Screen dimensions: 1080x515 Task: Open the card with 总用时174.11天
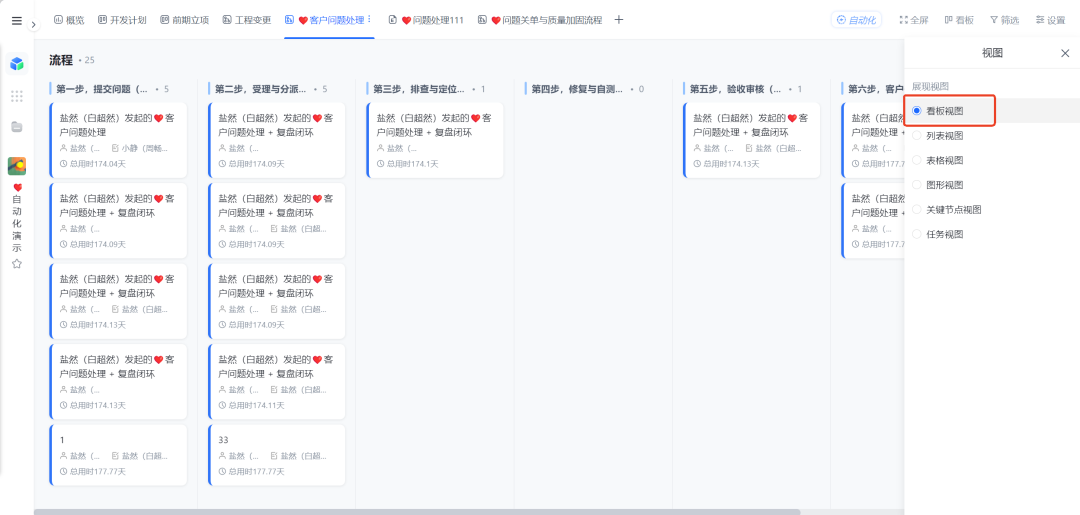click(277, 381)
